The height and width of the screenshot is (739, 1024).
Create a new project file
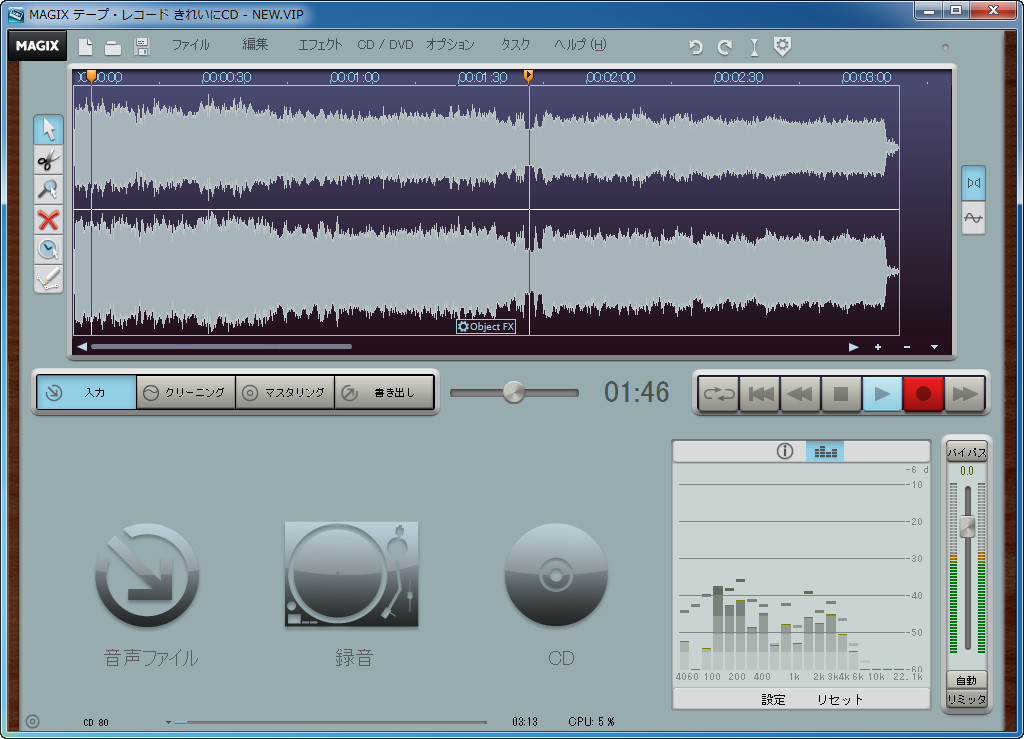click(85, 46)
